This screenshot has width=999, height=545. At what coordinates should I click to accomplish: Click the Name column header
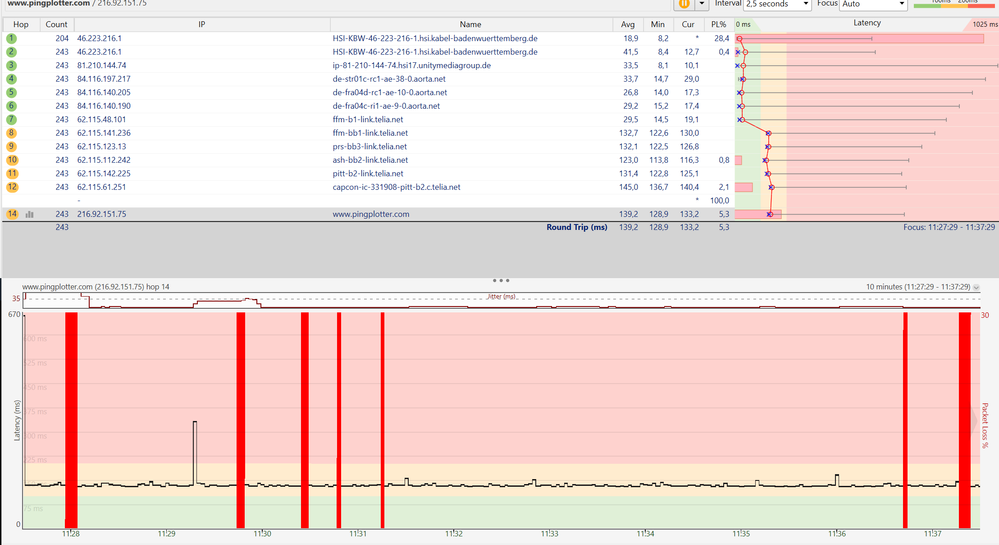(x=470, y=24)
